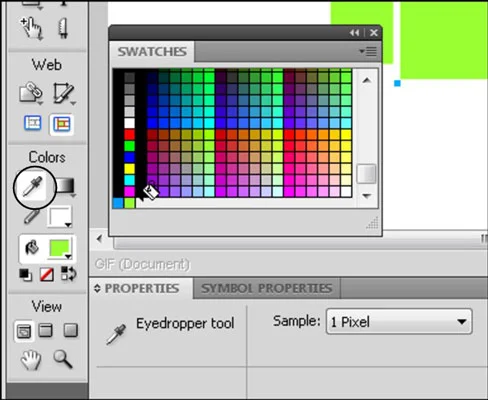Switch to the Symbol Properties tab

(267, 288)
